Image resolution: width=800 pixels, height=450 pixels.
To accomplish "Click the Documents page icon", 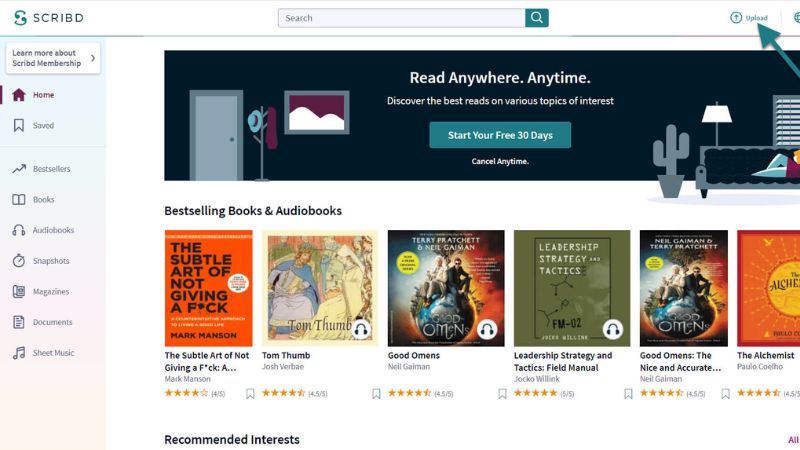I will (x=19, y=322).
